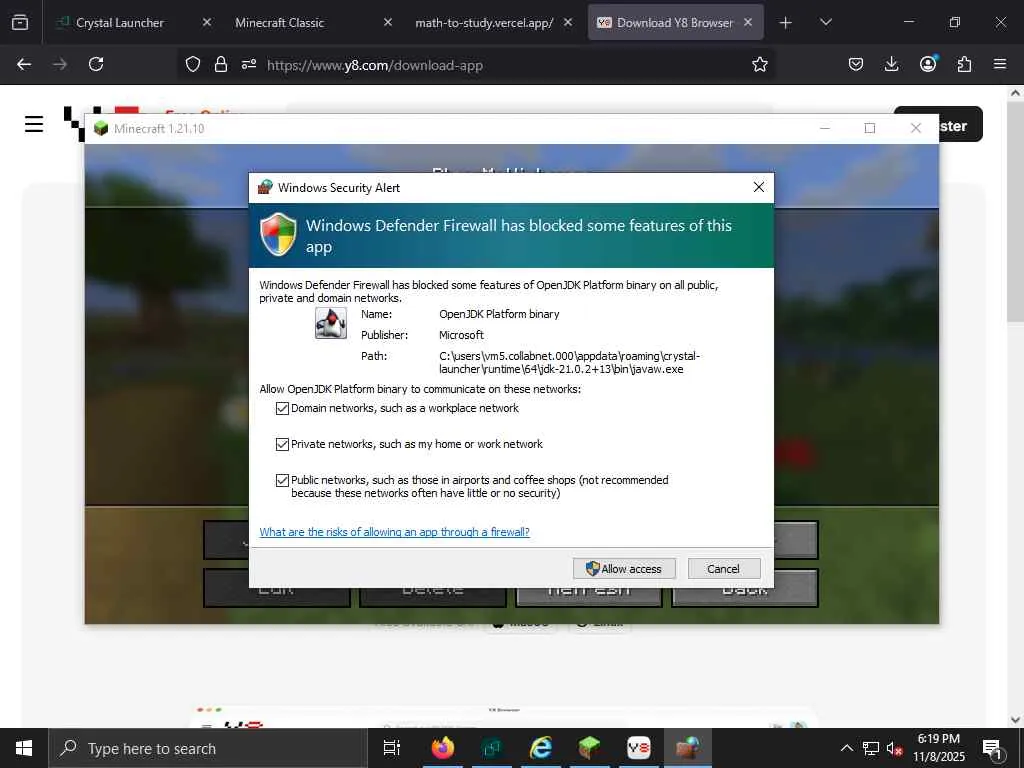This screenshot has width=1024, height=768.
Task: Bookmark this page with star icon
Action: (x=760, y=64)
